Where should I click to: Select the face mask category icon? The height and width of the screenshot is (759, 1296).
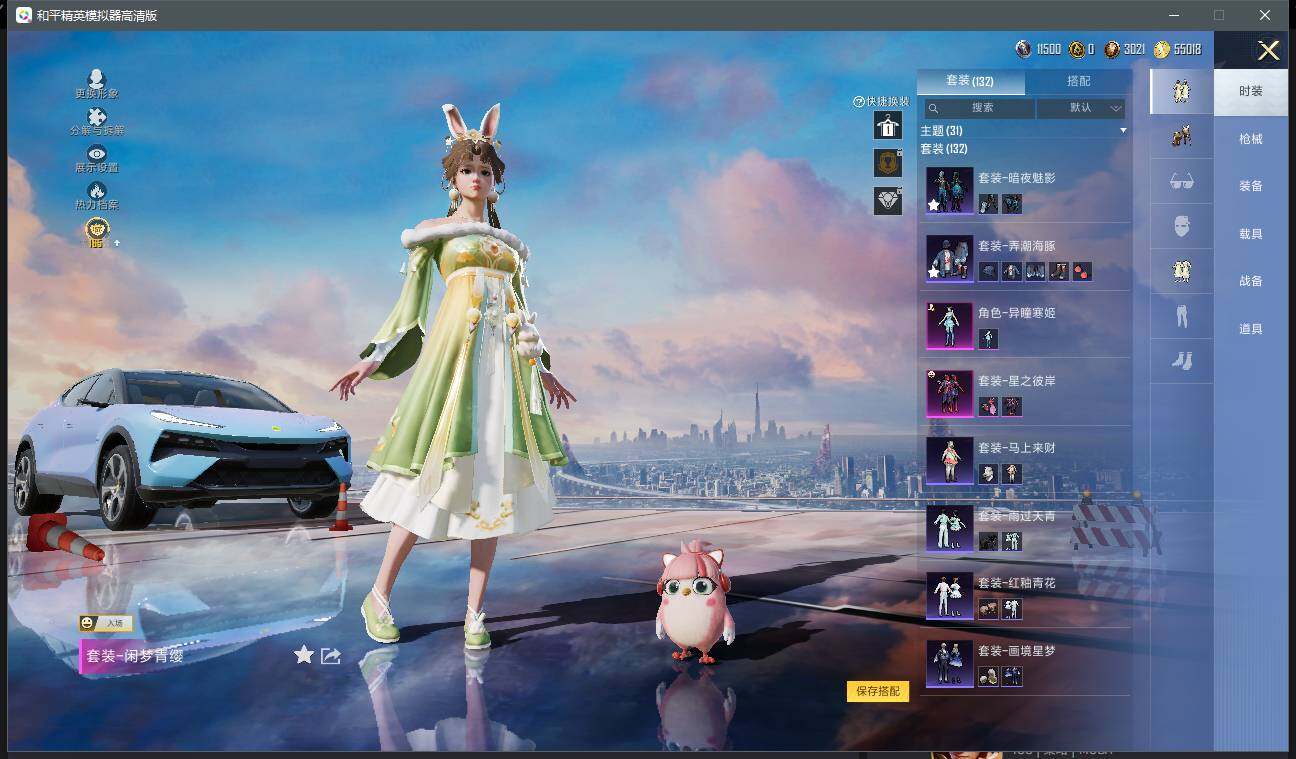click(x=1181, y=227)
